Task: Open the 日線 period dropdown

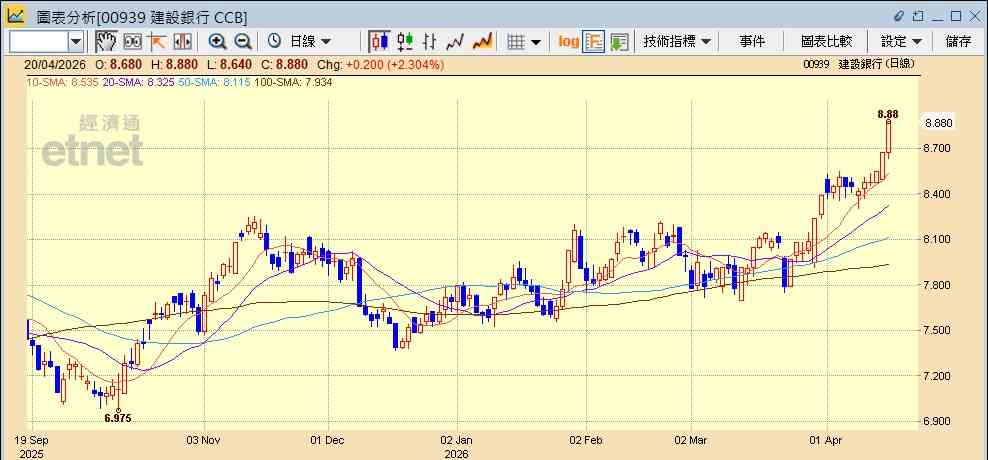Action: pos(310,42)
